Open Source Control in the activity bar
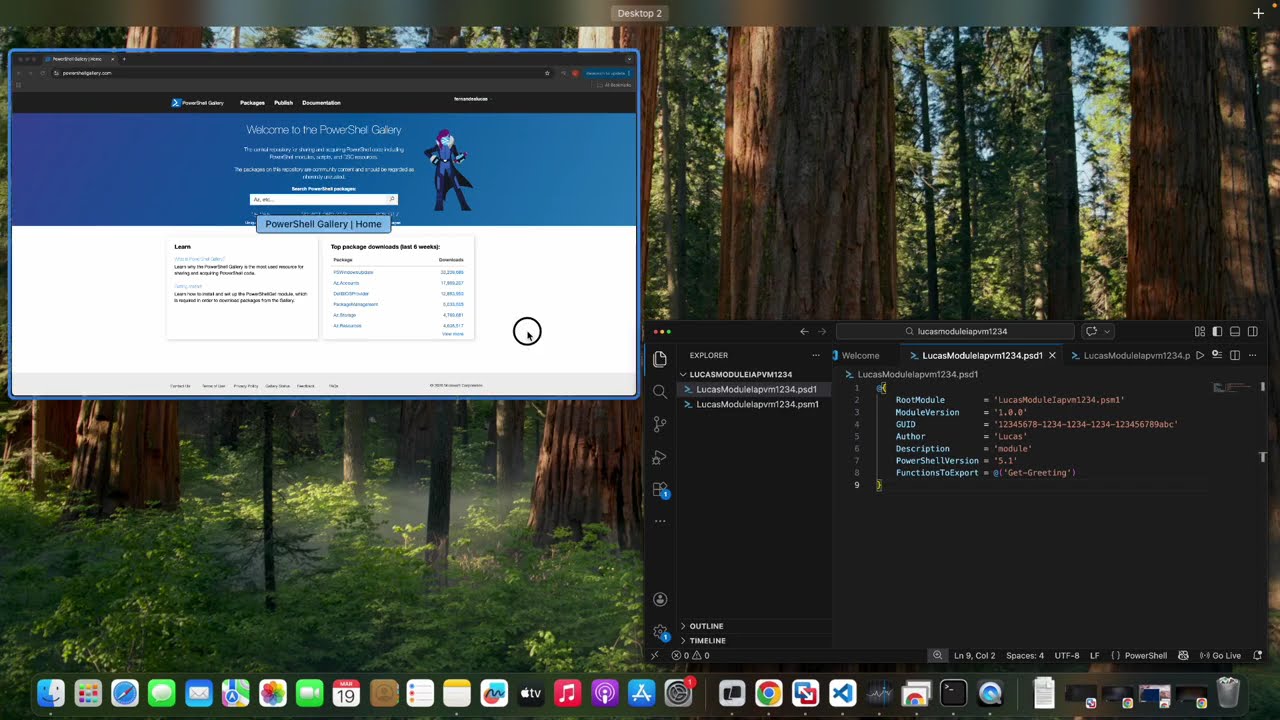The image size is (1280, 720). pyautogui.click(x=660, y=424)
